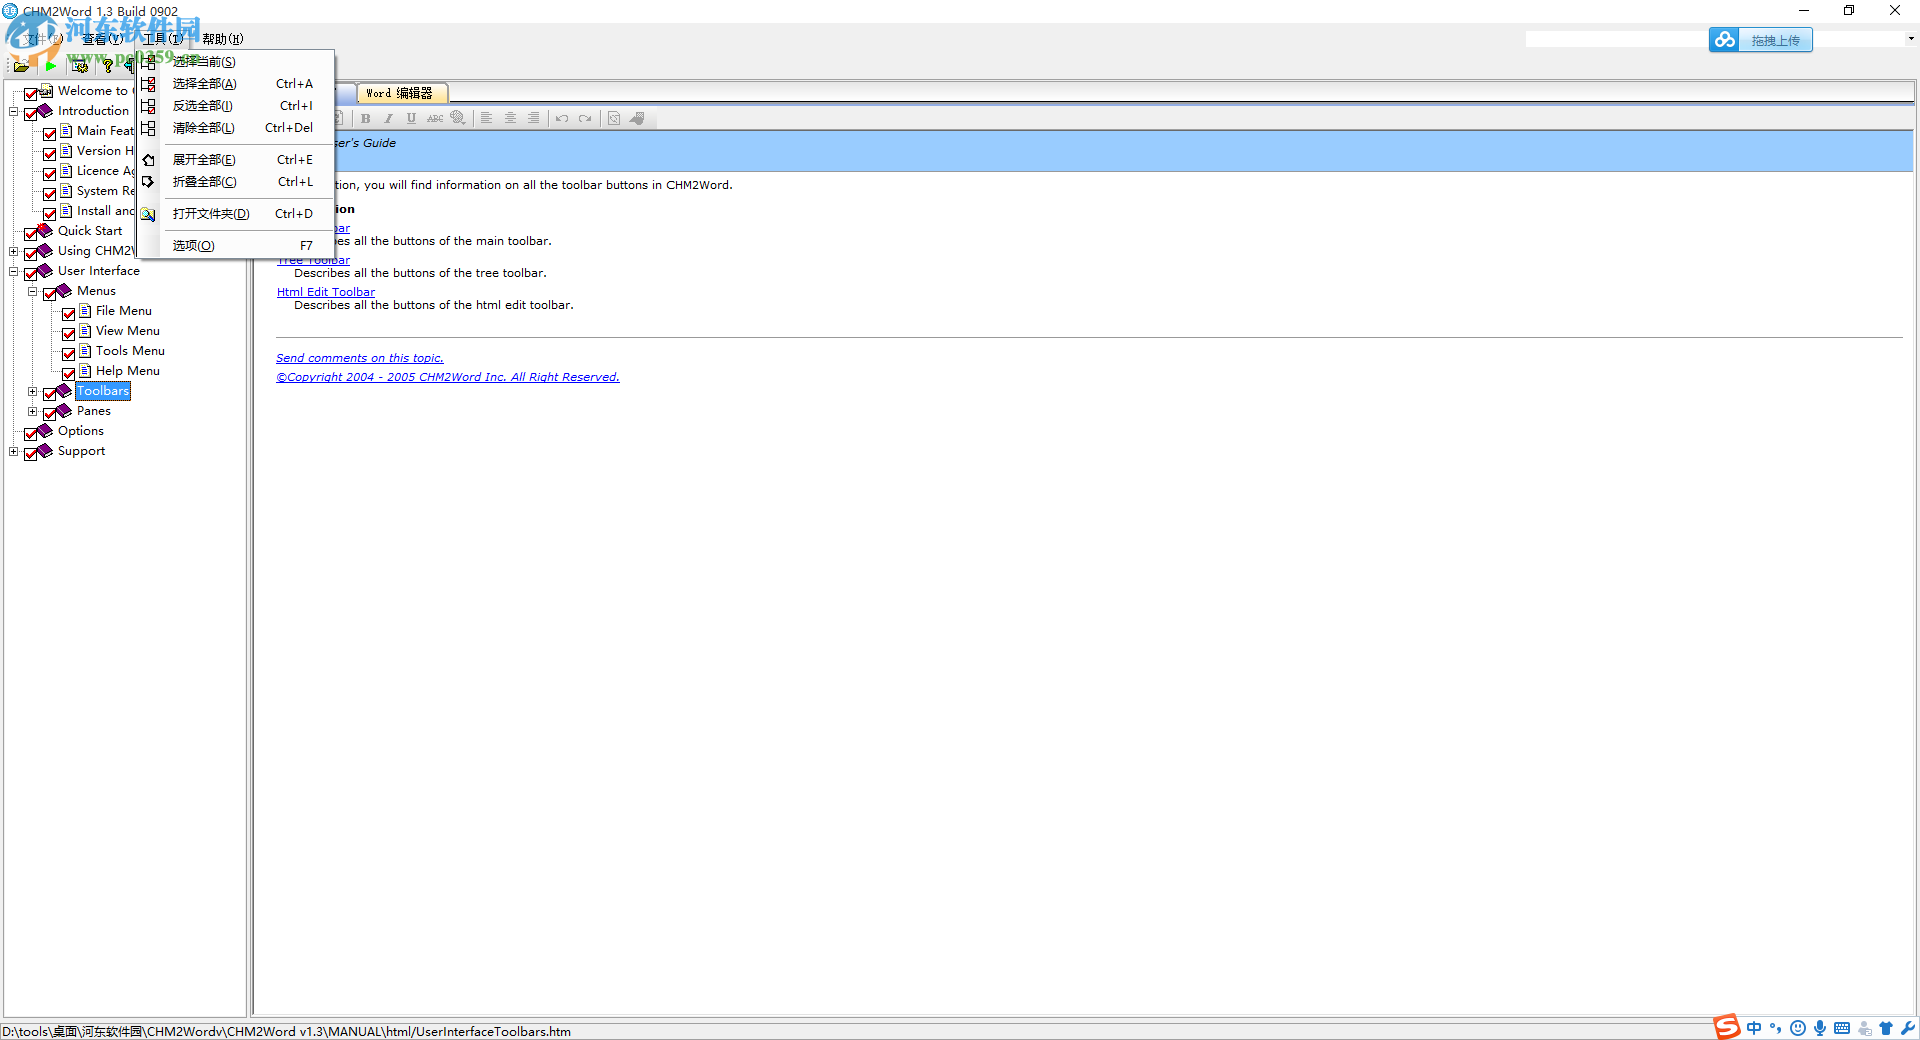Expand the Toolbars tree node

click(x=33, y=391)
